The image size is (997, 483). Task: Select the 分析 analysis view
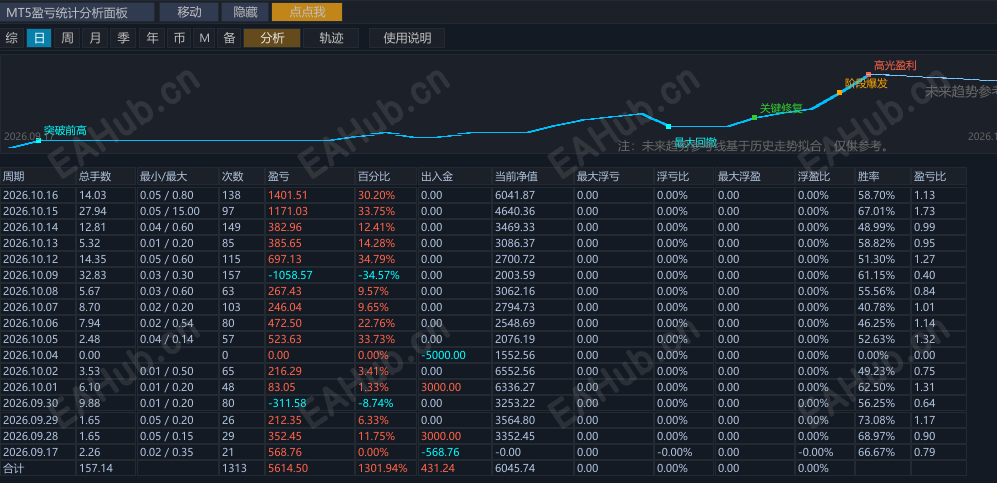[272, 38]
